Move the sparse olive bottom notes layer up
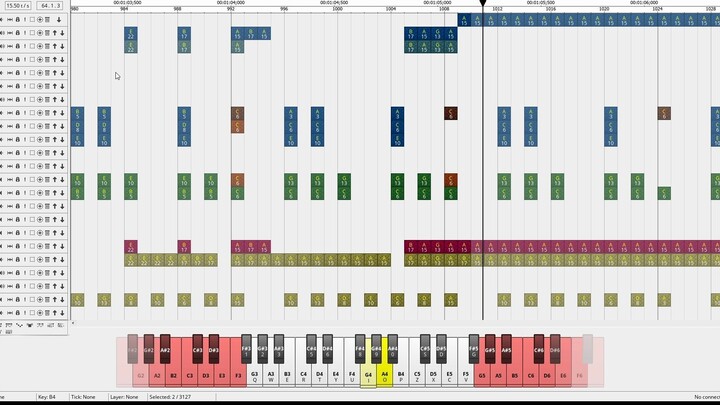Screen dimensions: 720x405 pyautogui.click(x=55, y=299)
